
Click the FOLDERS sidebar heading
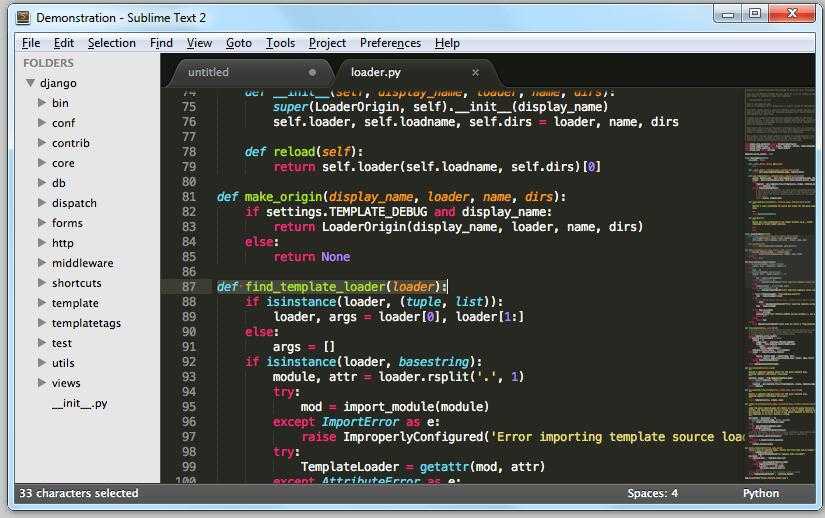click(x=48, y=63)
